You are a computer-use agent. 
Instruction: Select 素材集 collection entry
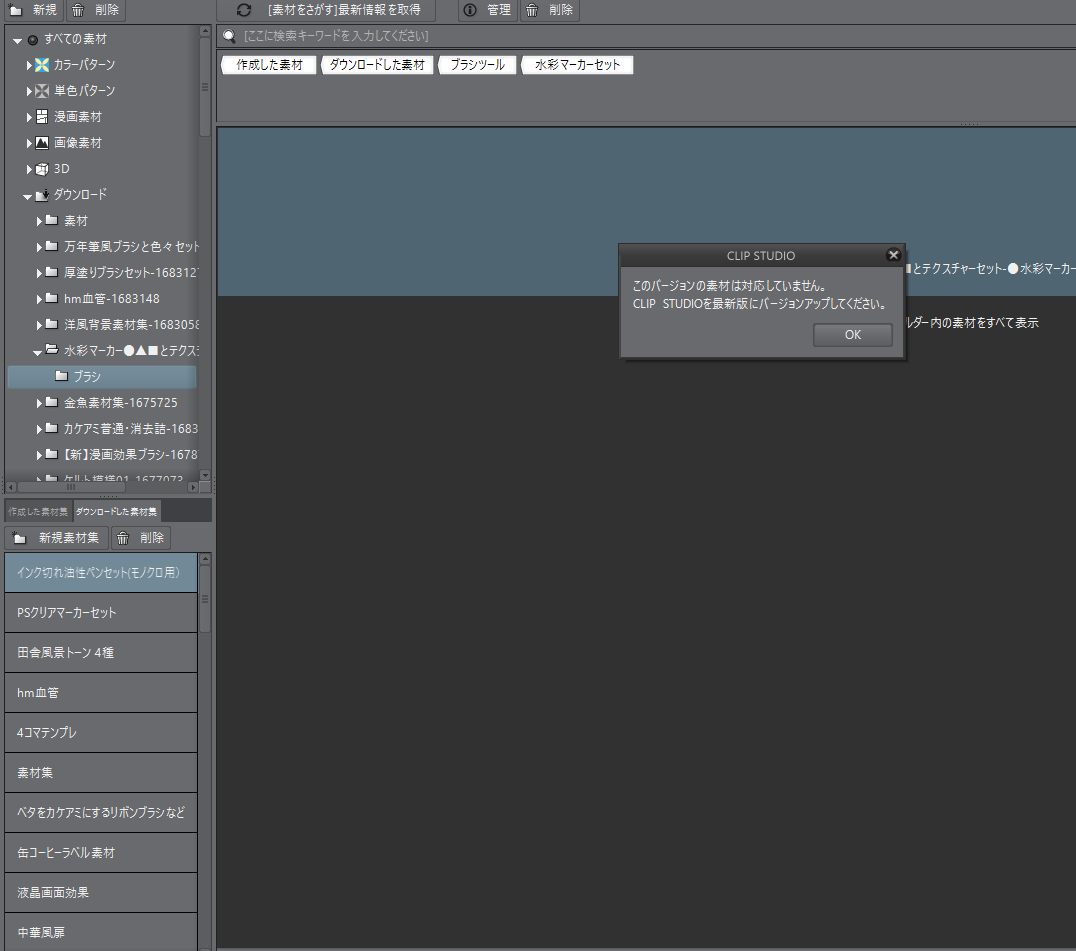[101, 773]
